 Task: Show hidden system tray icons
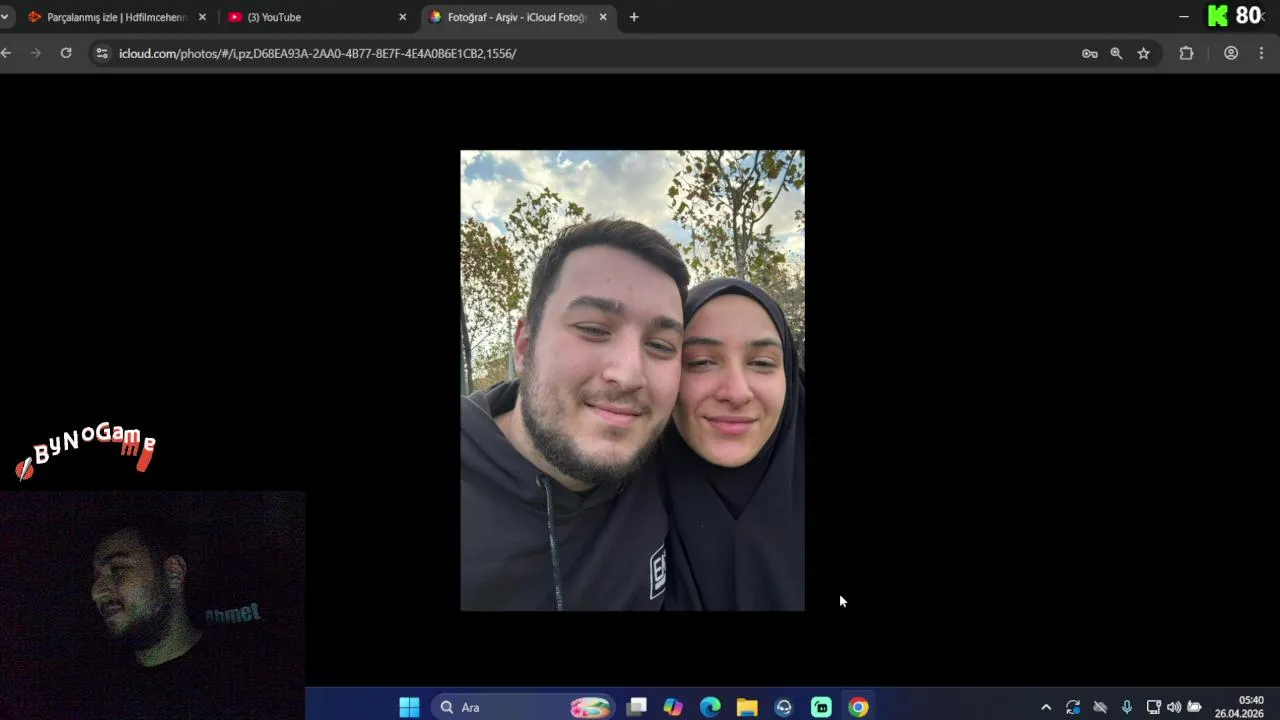tap(1046, 707)
